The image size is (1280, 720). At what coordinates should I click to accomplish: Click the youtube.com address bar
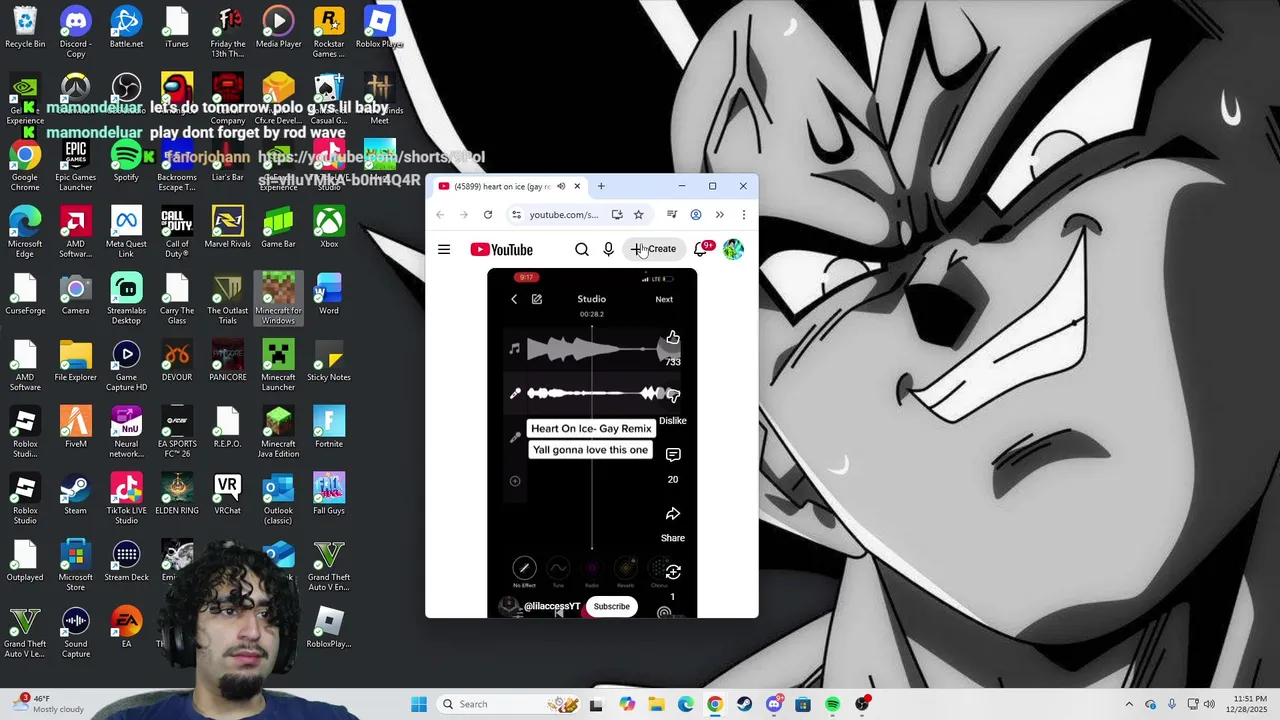564,214
